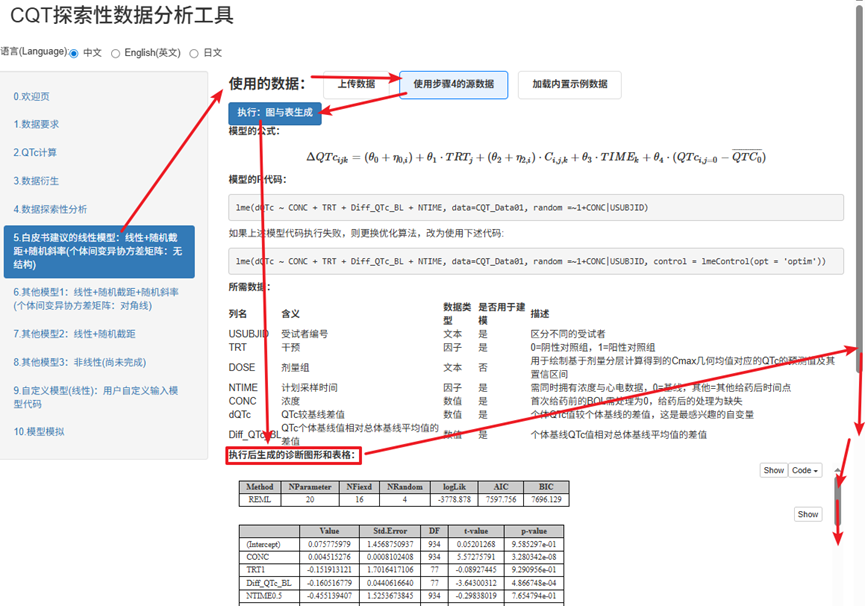Run 执行：图与表生成 button
865x606 pixels.
pyautogui.click(x=274, y=113)
